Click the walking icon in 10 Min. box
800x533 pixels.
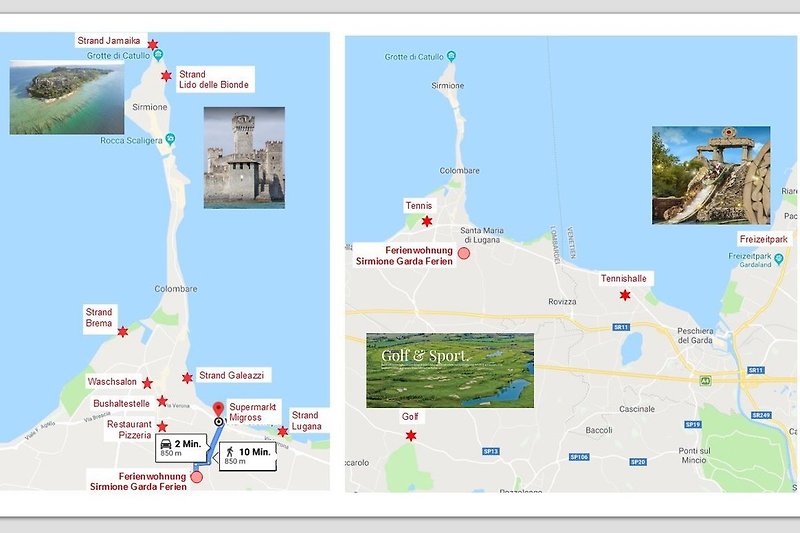pos(230,451)
